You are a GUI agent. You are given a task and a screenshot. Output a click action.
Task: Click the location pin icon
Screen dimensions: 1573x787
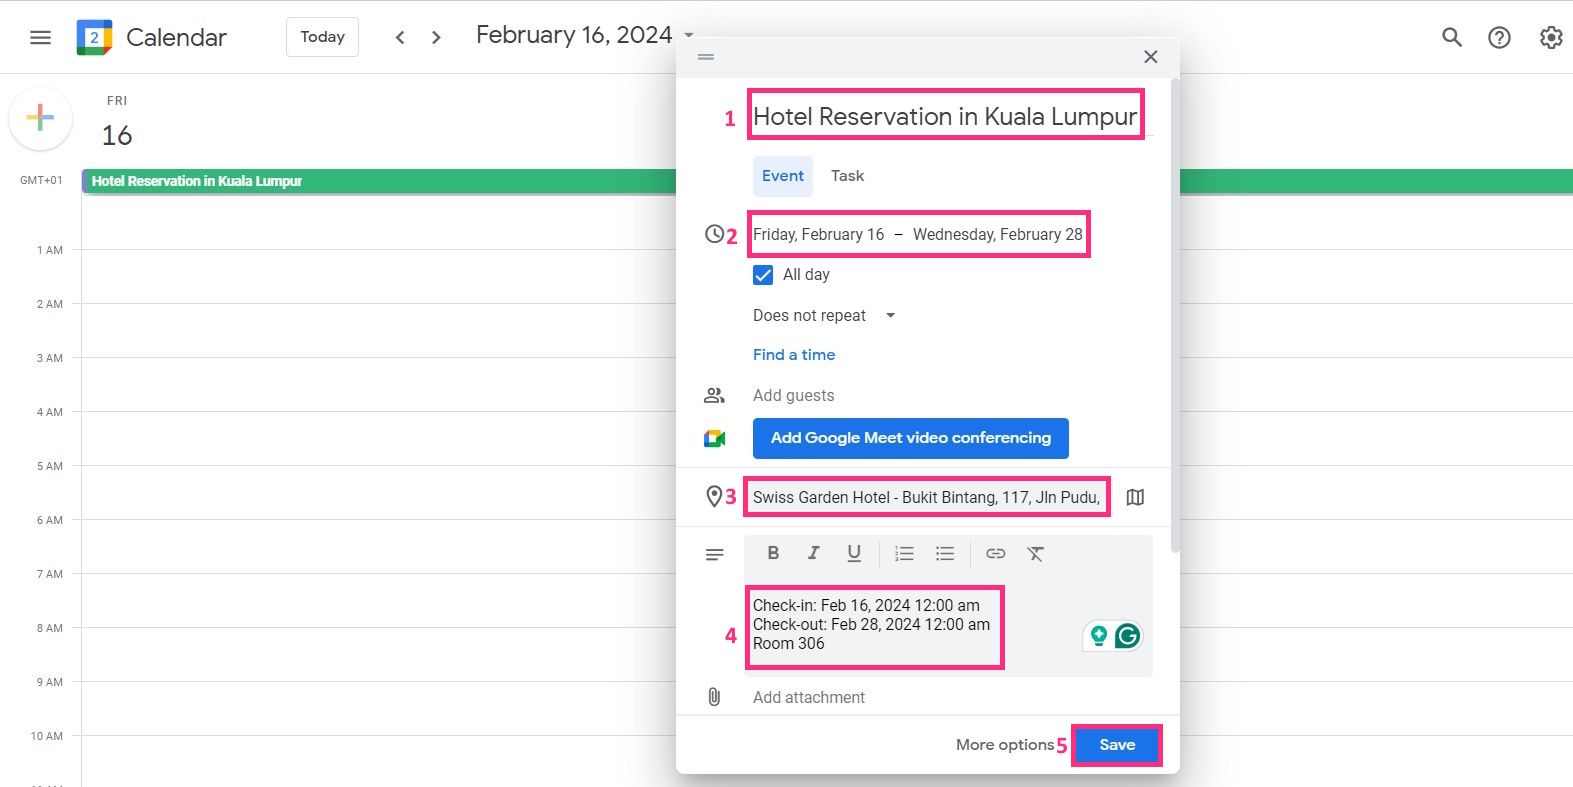click(714, 496)
